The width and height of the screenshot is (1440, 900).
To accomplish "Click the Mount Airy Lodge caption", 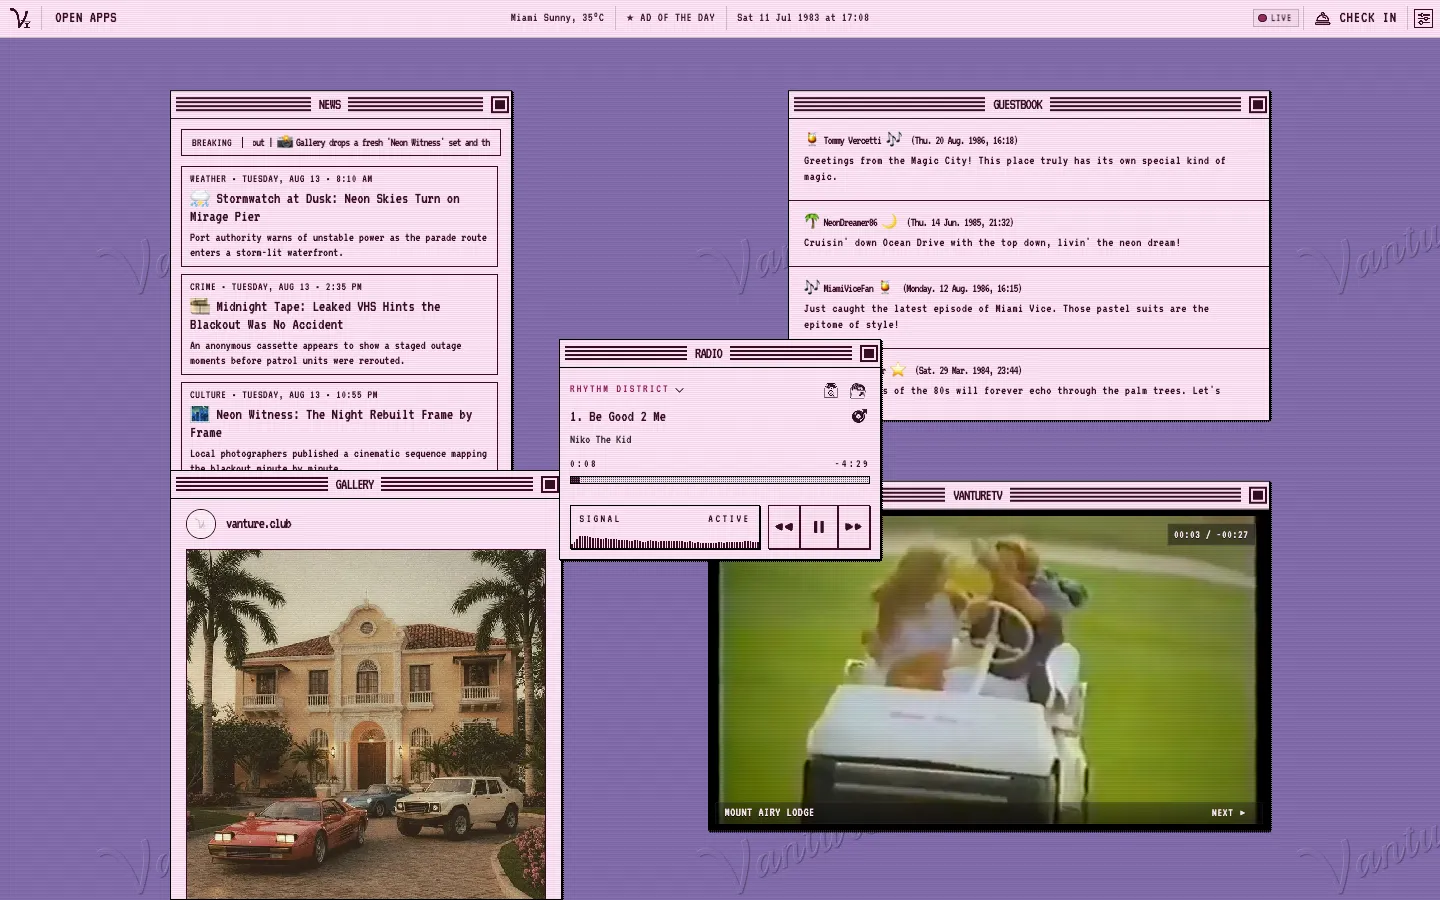I will [x=769, y=813].
